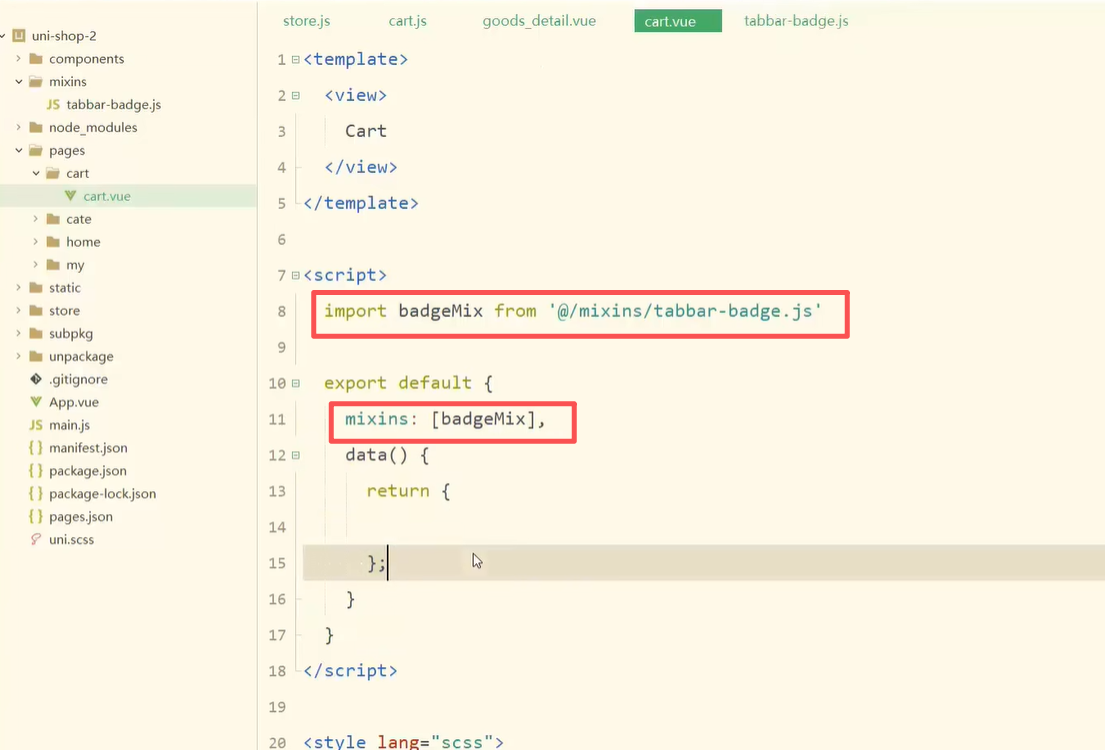This screenshot has height=750, width=1105.
Task: Click the JS icon beside tabbar-badge.js
Action: (x=53, y=104)
